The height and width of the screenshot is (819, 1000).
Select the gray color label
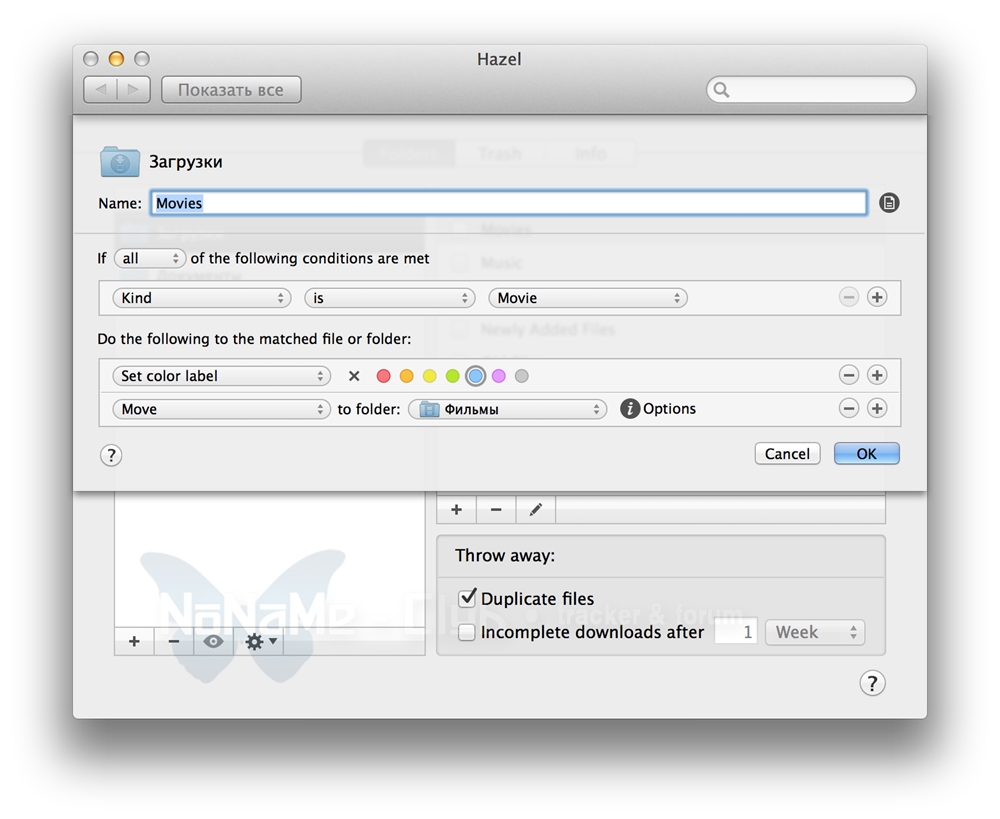521,376
